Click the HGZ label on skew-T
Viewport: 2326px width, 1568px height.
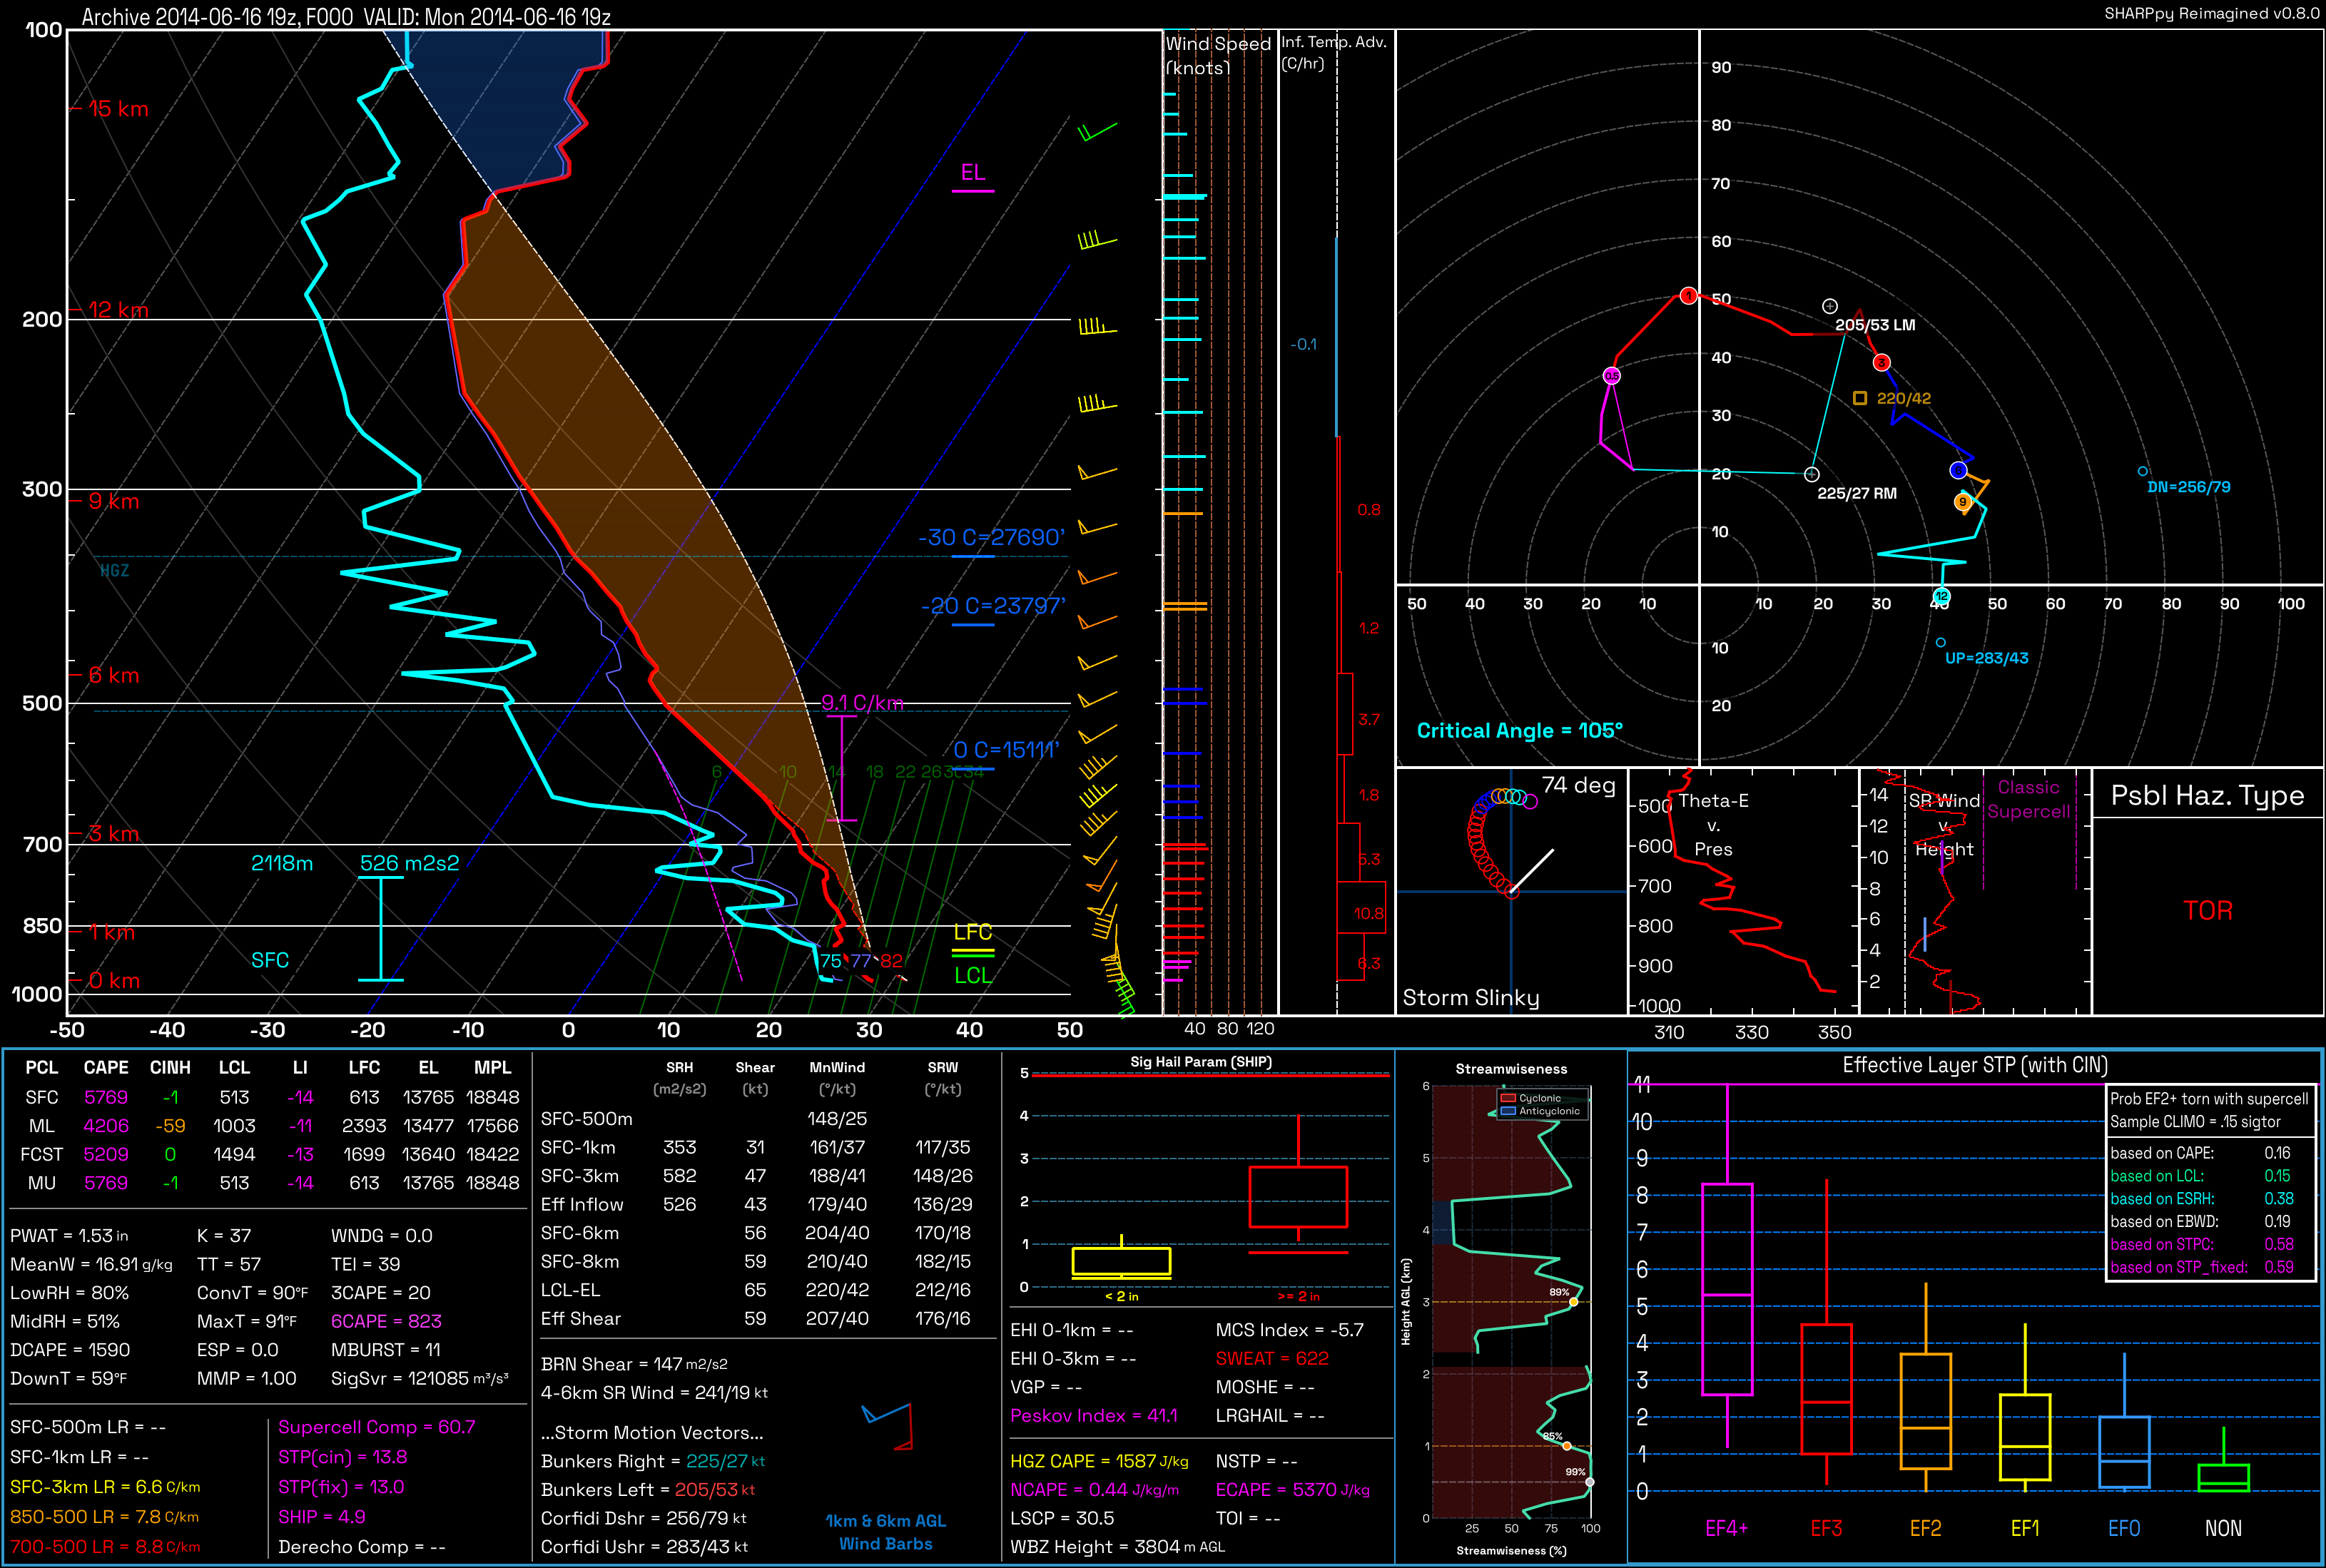click(x=114, y=570)
